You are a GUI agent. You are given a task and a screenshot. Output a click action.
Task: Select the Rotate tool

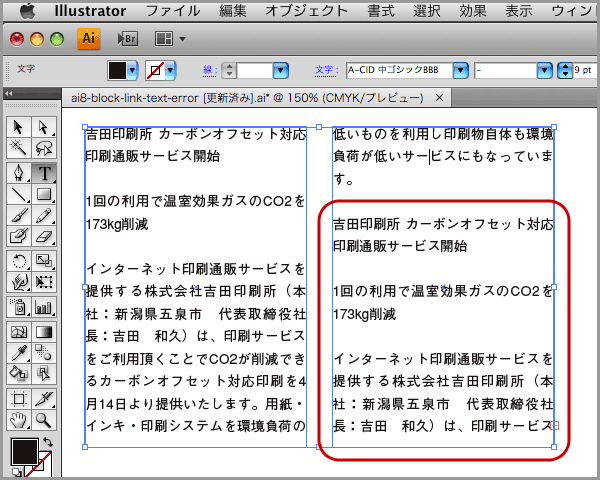click(18, 261)
